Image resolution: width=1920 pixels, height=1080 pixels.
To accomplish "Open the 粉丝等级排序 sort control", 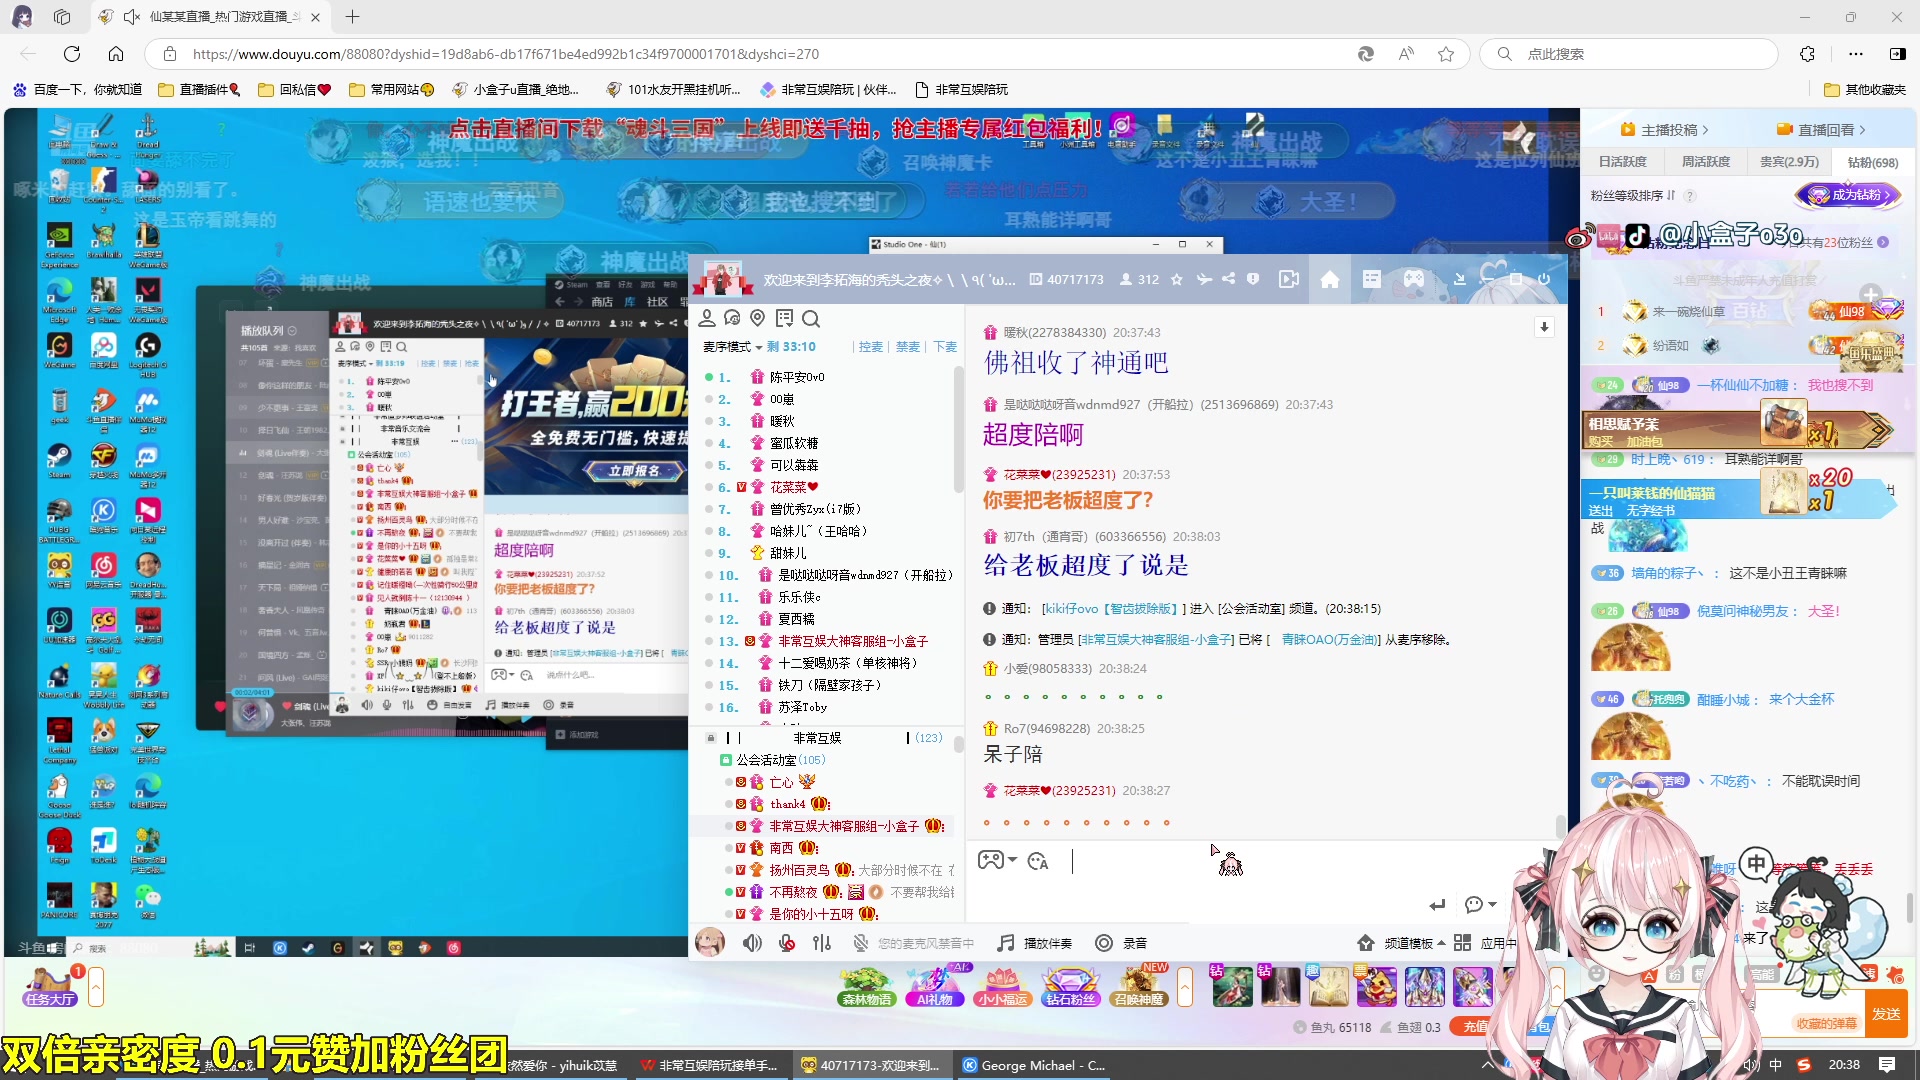I will click(1633, 195).
